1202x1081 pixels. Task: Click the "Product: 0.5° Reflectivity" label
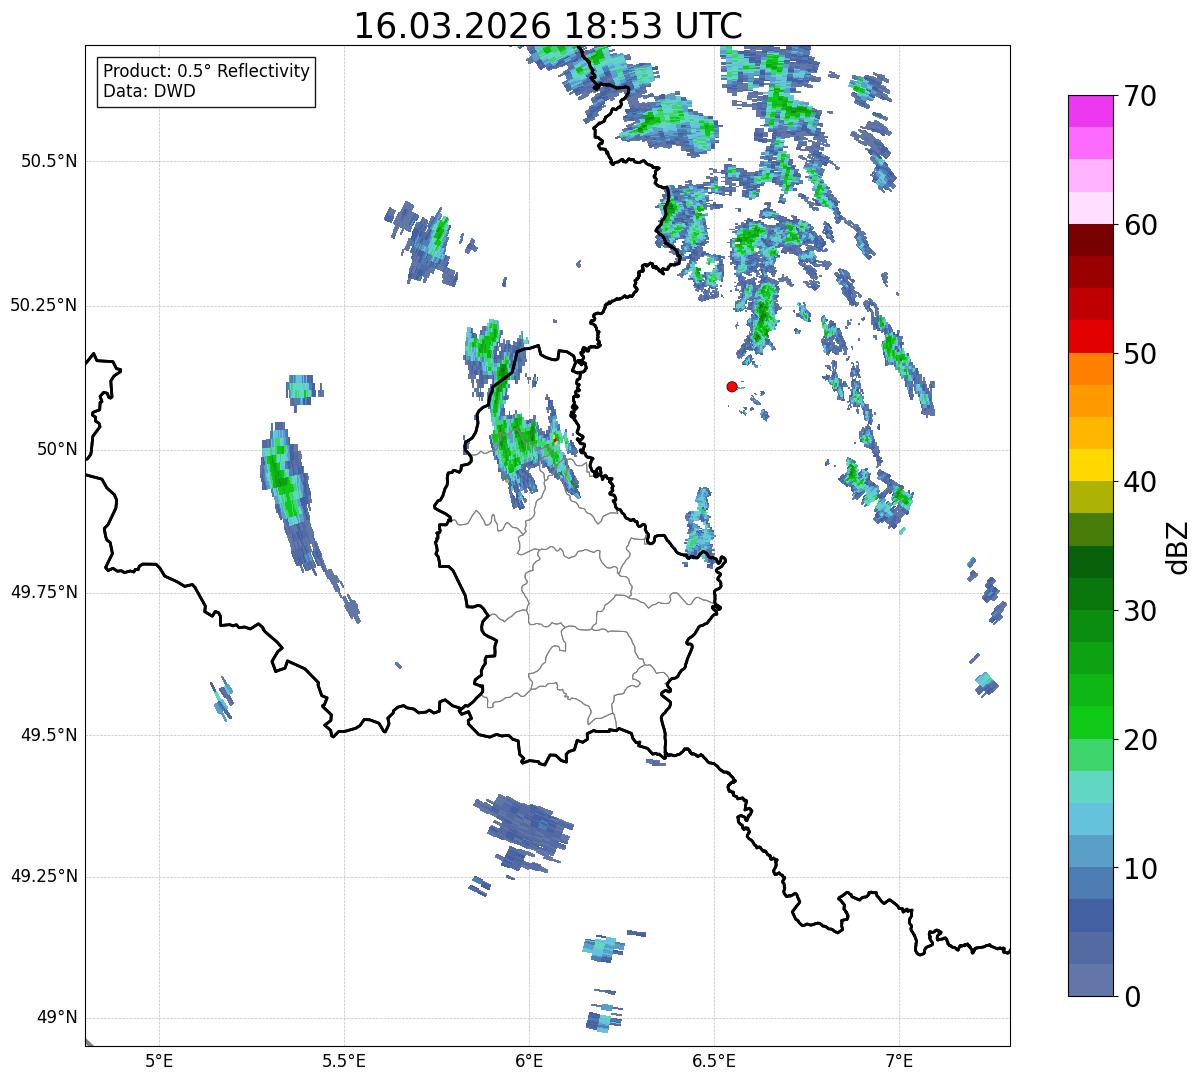pyautogui.click(x=206, y=71)
